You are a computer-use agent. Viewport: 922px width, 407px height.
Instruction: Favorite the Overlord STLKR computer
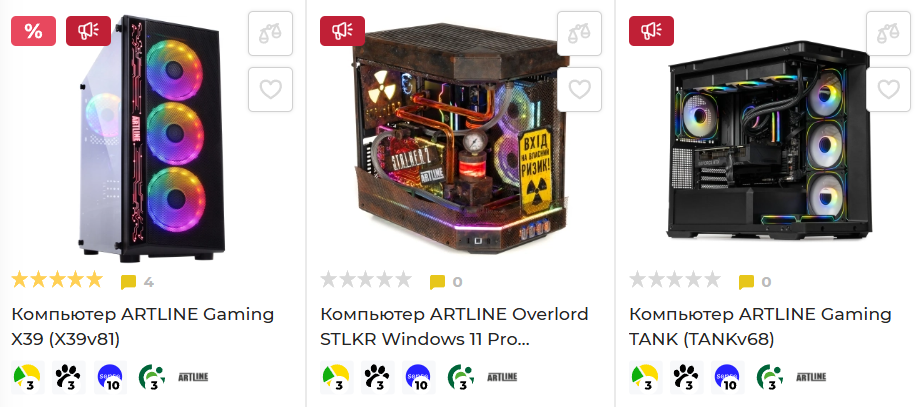pos(579,89)
